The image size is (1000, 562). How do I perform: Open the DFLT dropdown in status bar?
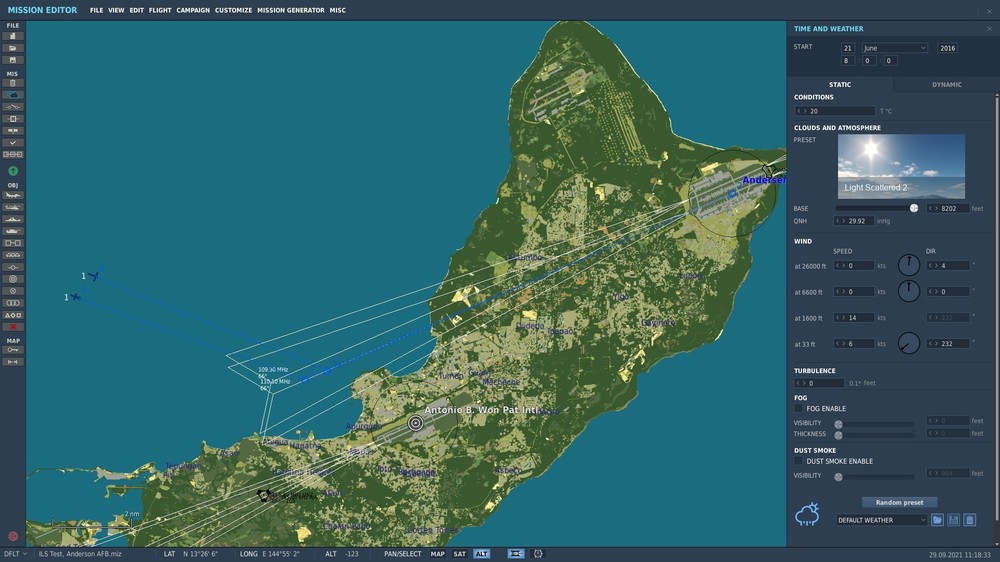tap(16, 554)
